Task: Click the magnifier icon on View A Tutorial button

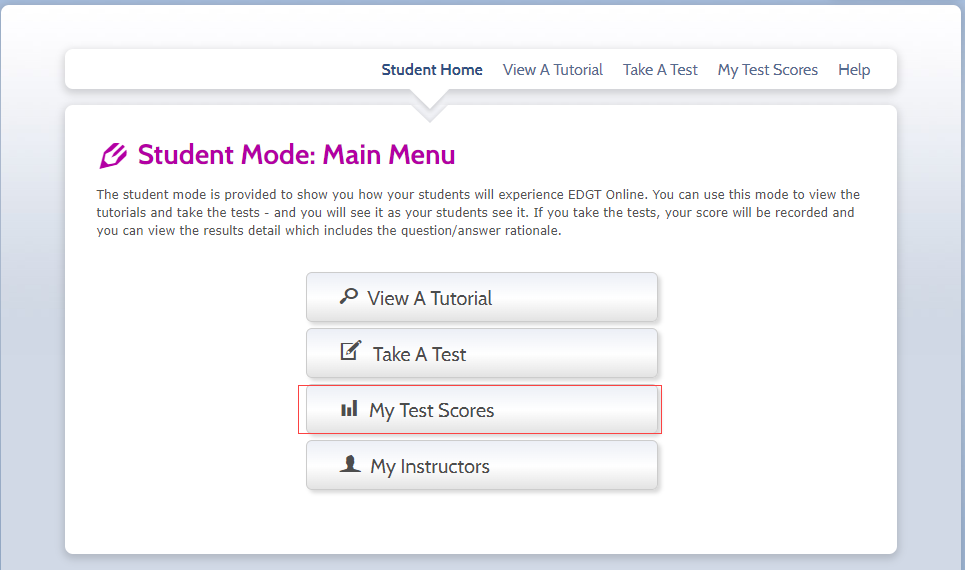Action: [x=348, y=296]
